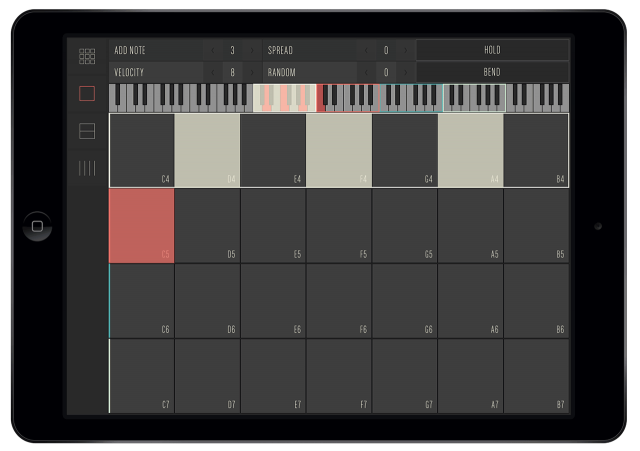Decrease the Random value
The height and width of the screenshot is (451, 640).
[x=366, y=72]
